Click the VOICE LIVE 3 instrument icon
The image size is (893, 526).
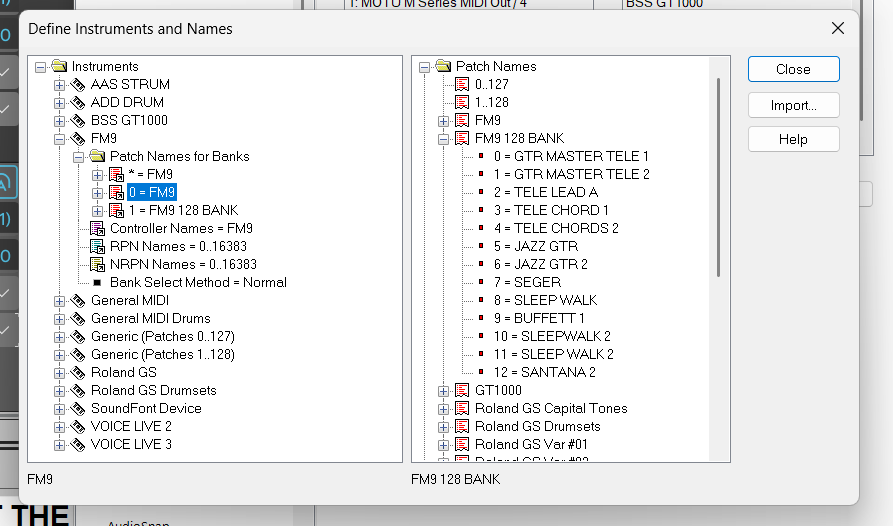coord(78,445)
